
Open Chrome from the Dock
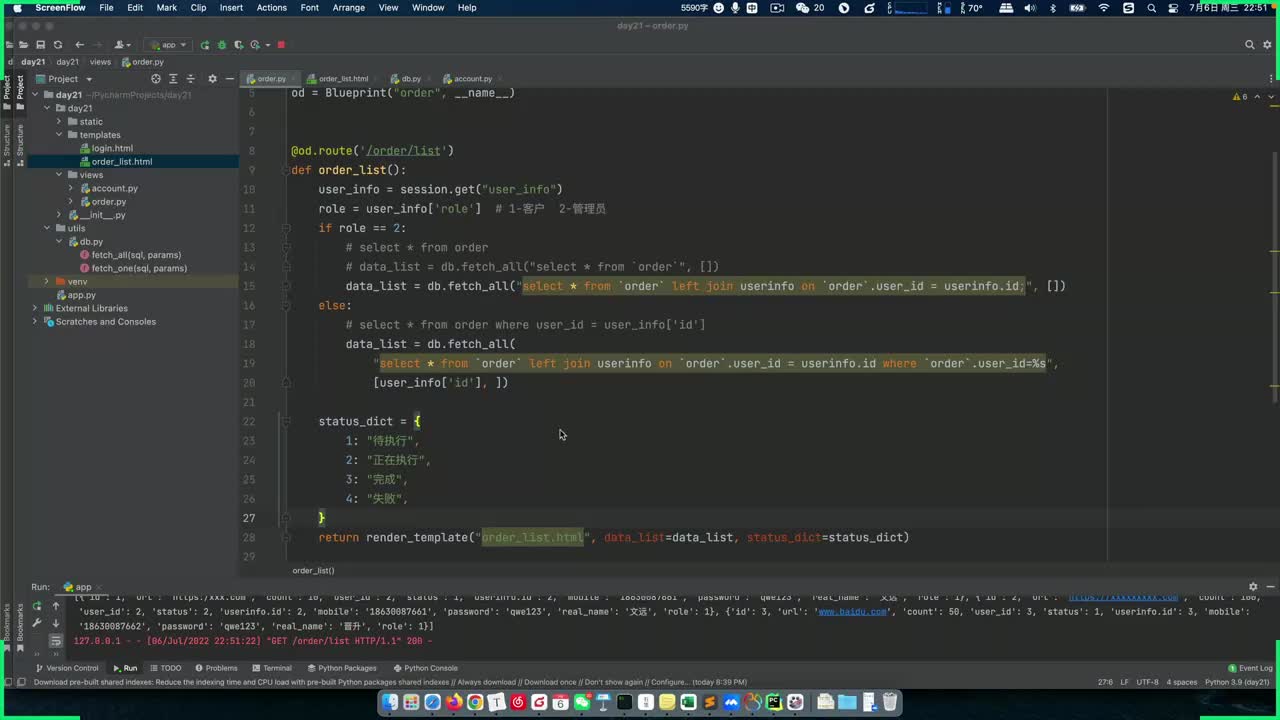(475, 702)
